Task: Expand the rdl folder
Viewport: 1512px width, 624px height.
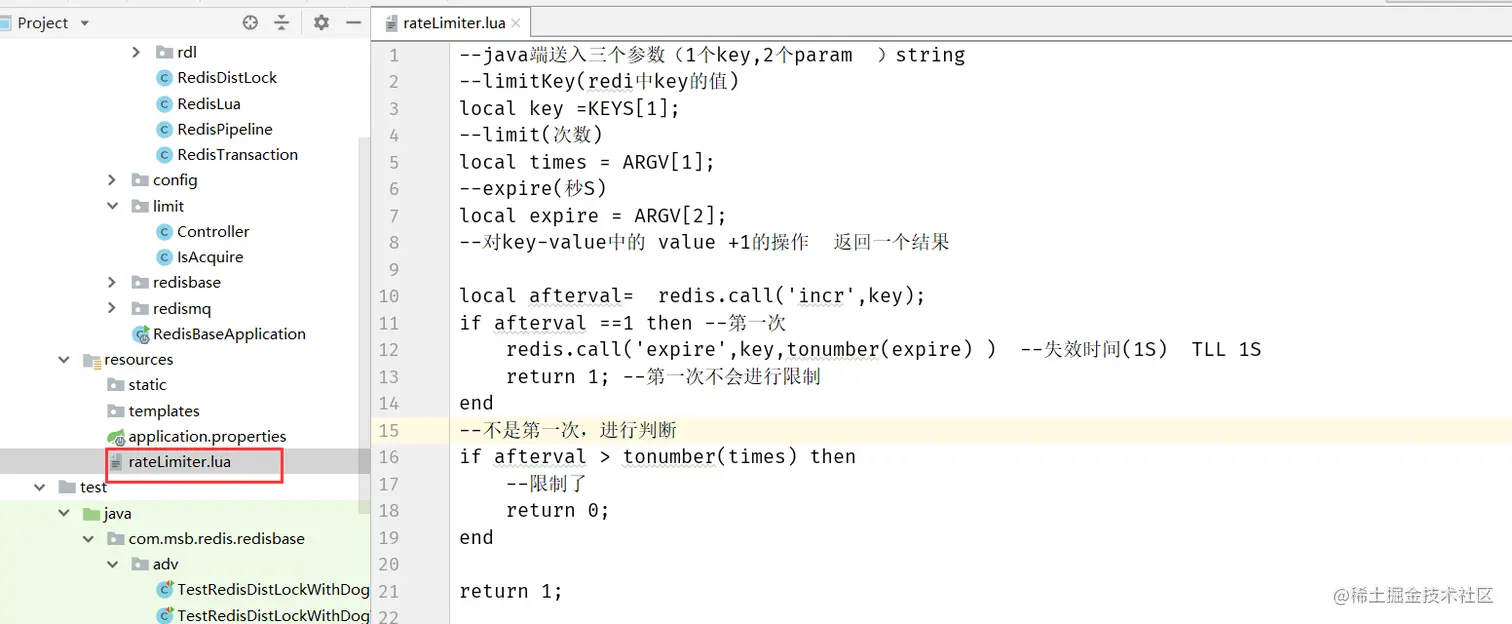Action: [x=136, y=52]
